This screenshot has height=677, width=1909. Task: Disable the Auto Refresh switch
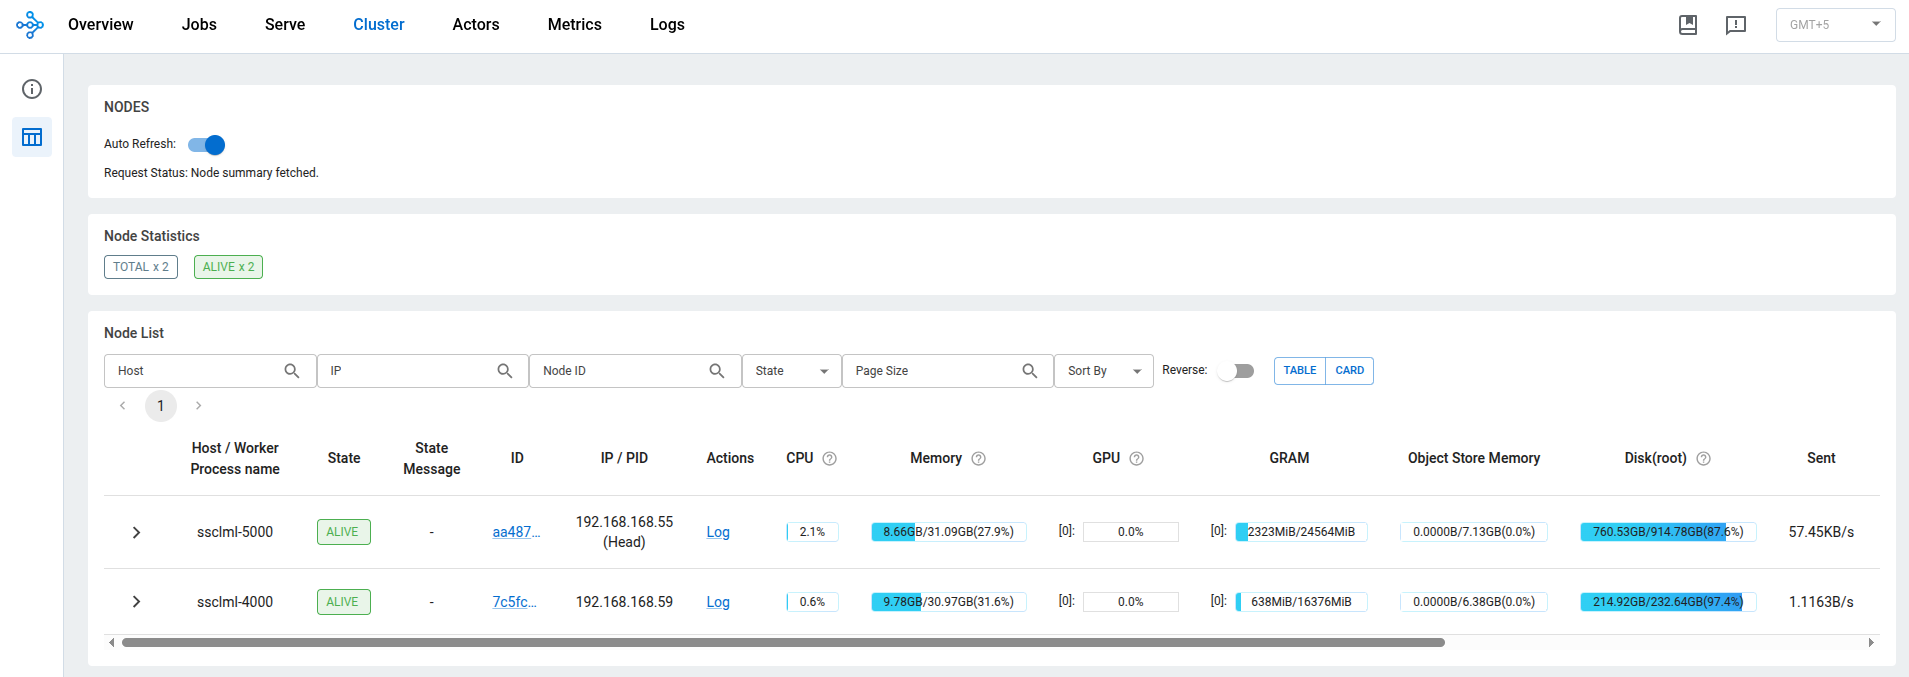pyautogui.click(x=207, y=145)
